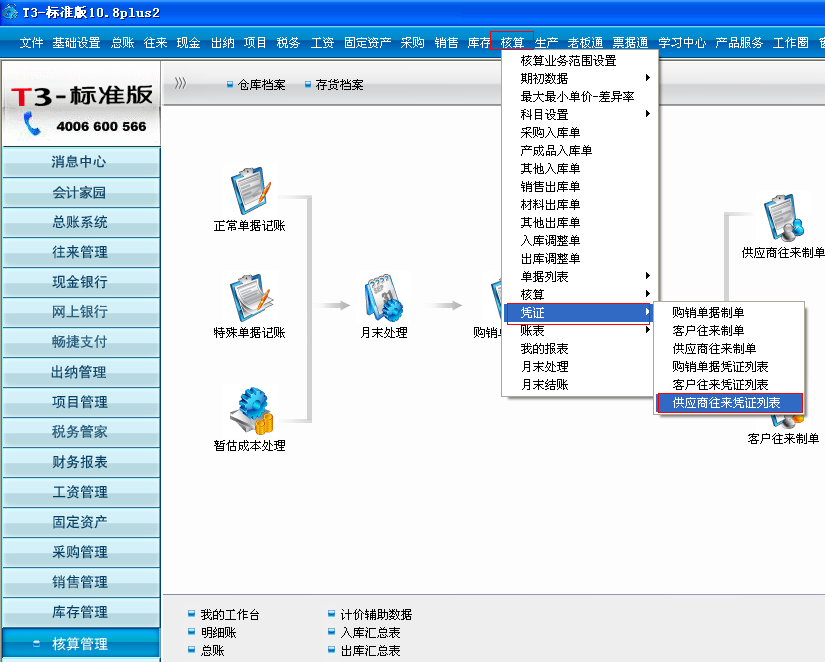
Task: Open the 库存管理 sidebar module
Action: click(x=81, y=612)
